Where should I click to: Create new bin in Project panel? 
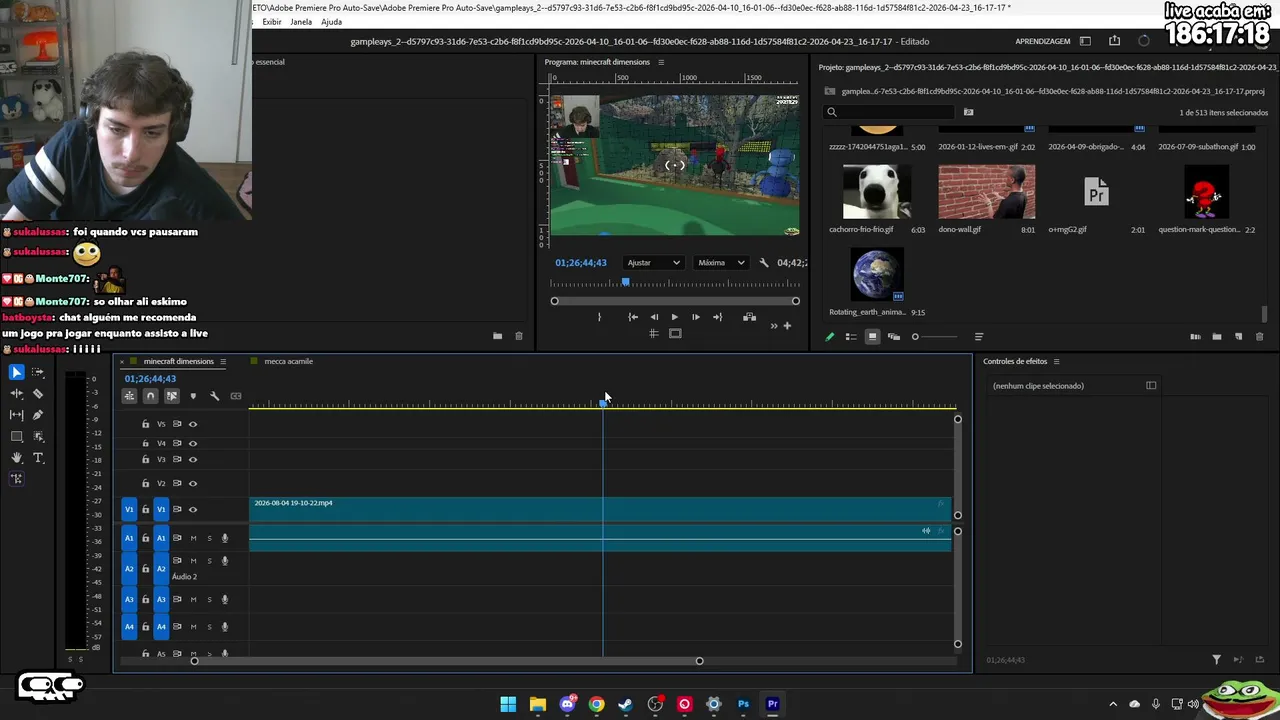click(x=1217, y=337)
